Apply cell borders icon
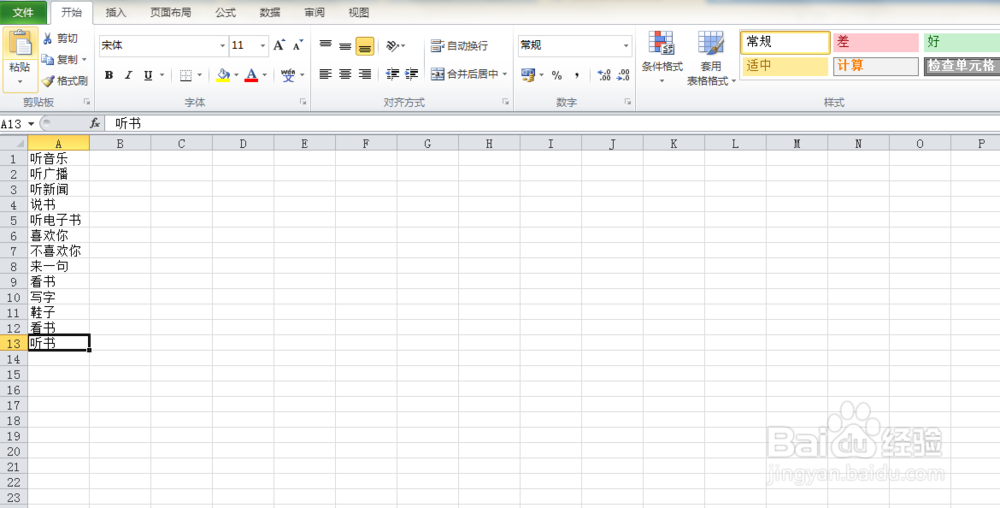 186,75
